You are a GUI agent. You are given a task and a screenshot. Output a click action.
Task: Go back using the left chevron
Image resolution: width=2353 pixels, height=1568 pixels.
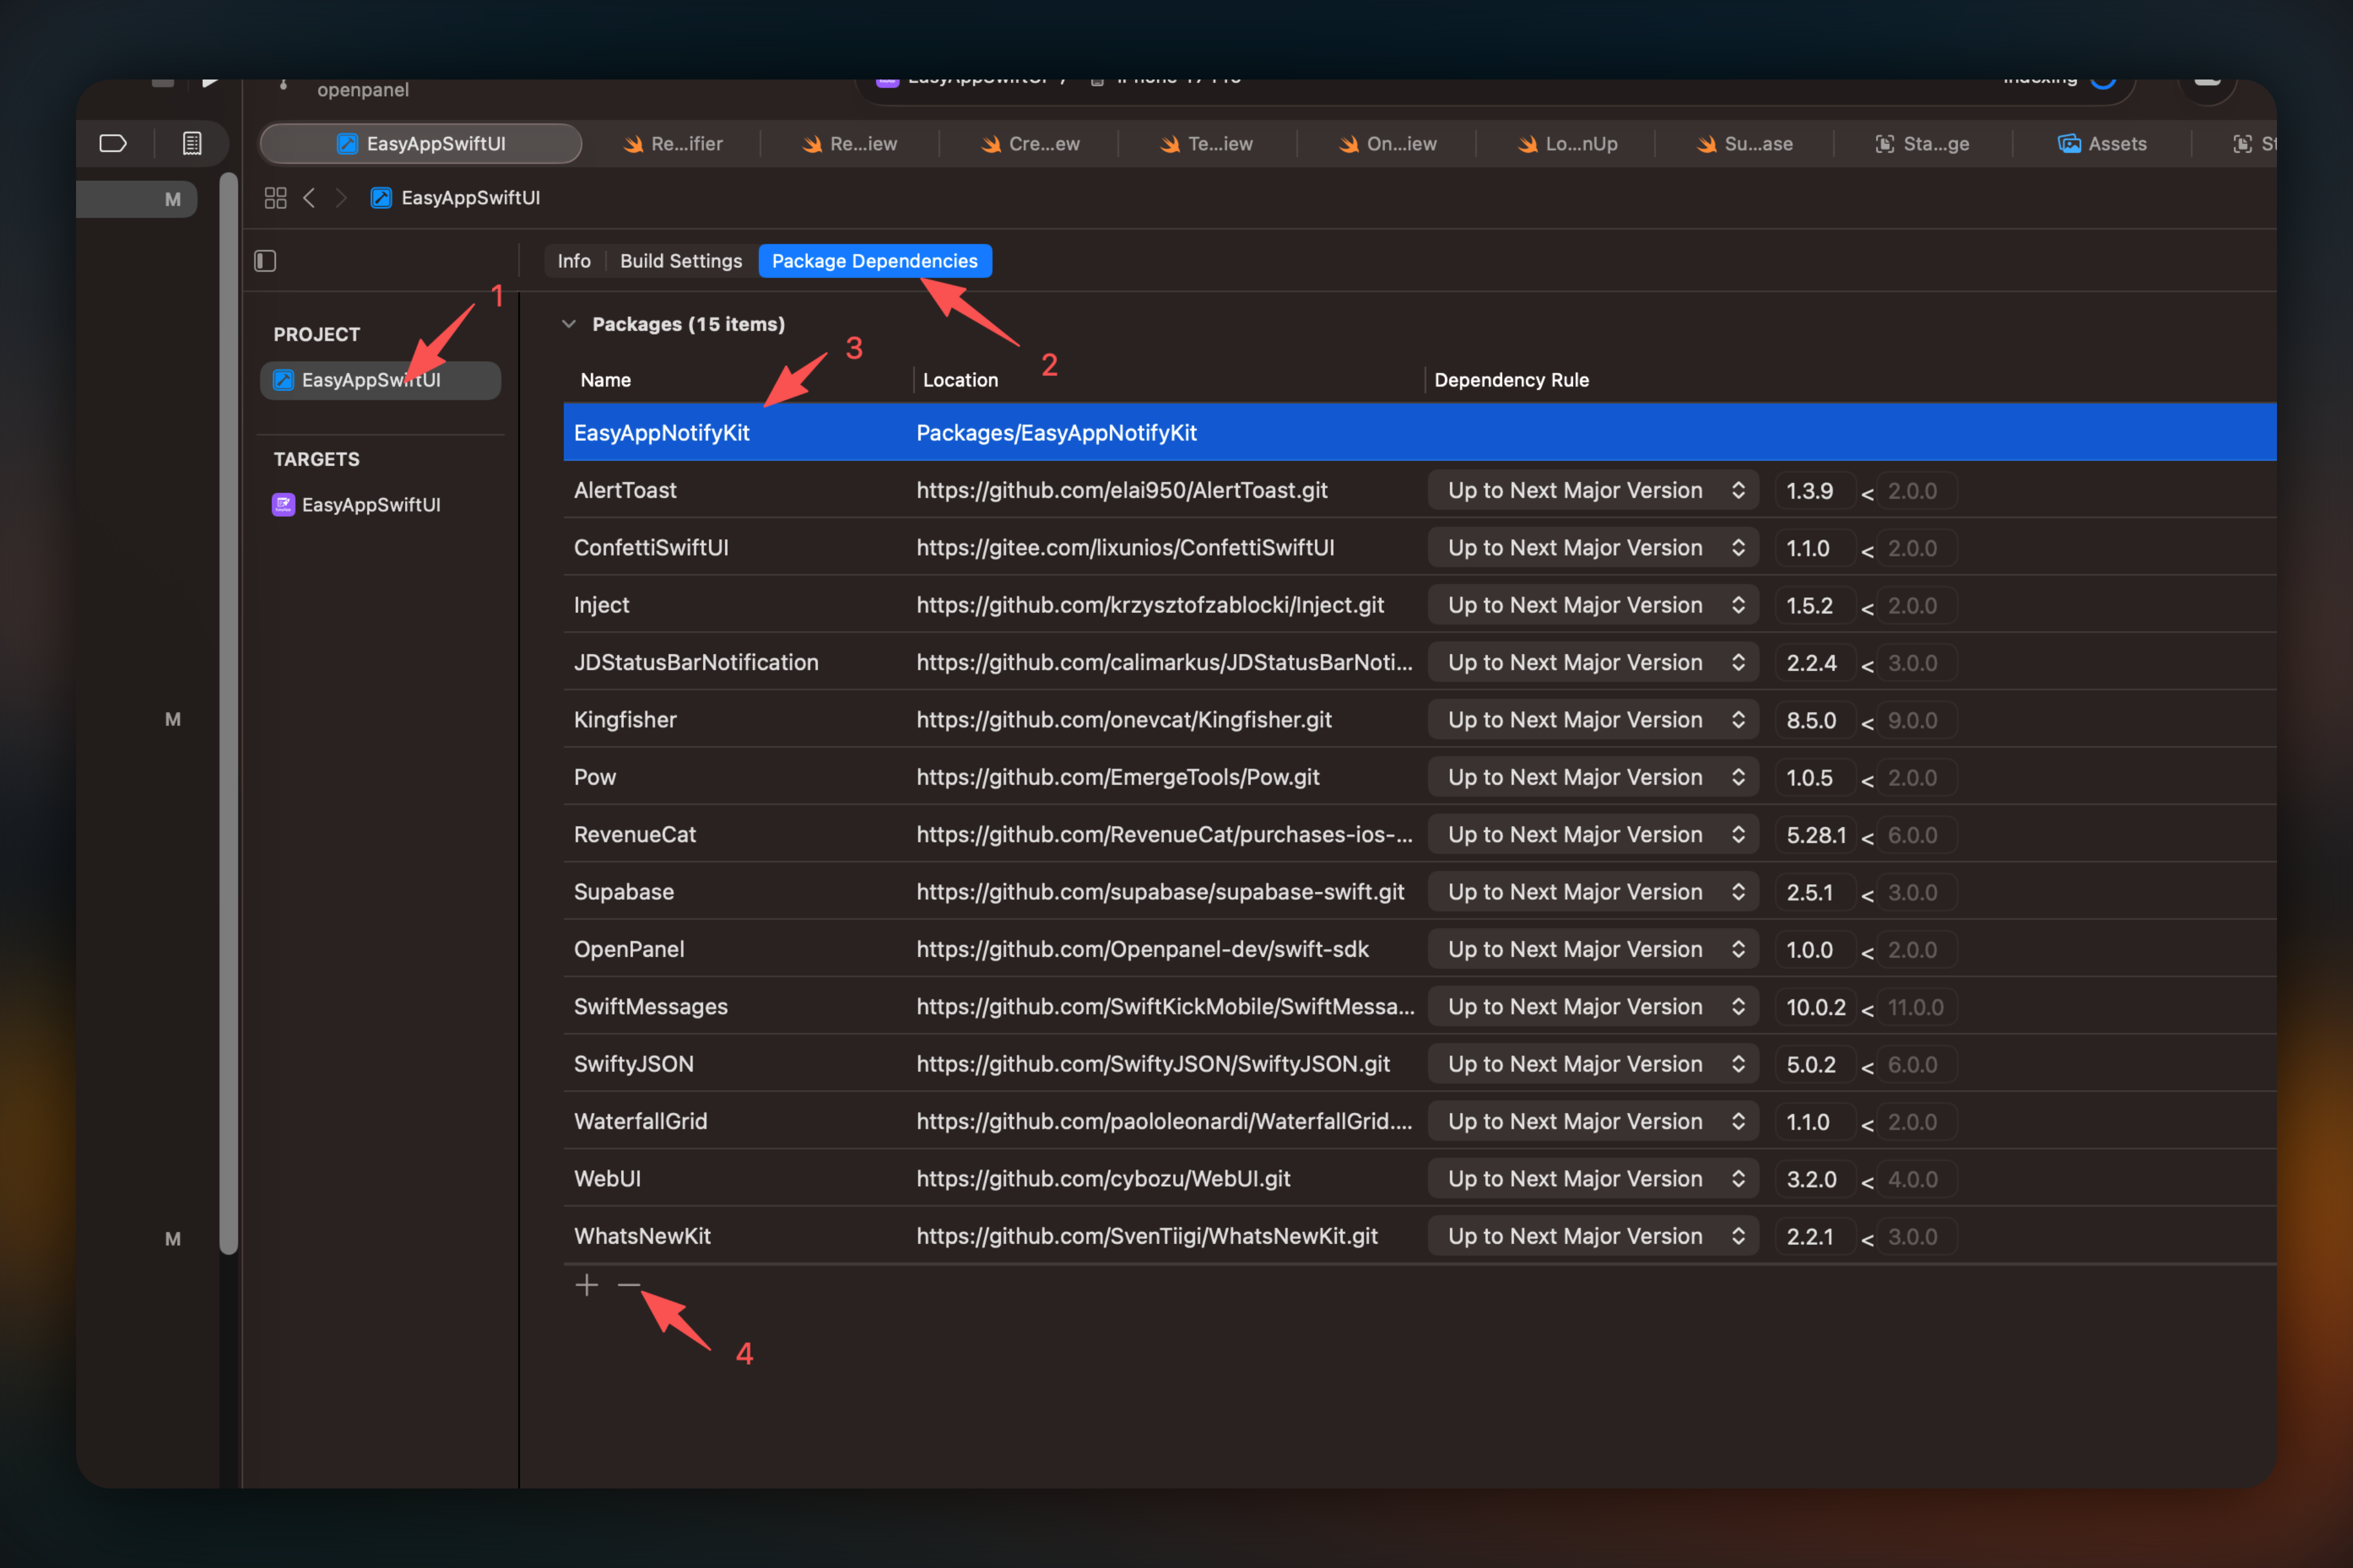[x=309, y=198]
